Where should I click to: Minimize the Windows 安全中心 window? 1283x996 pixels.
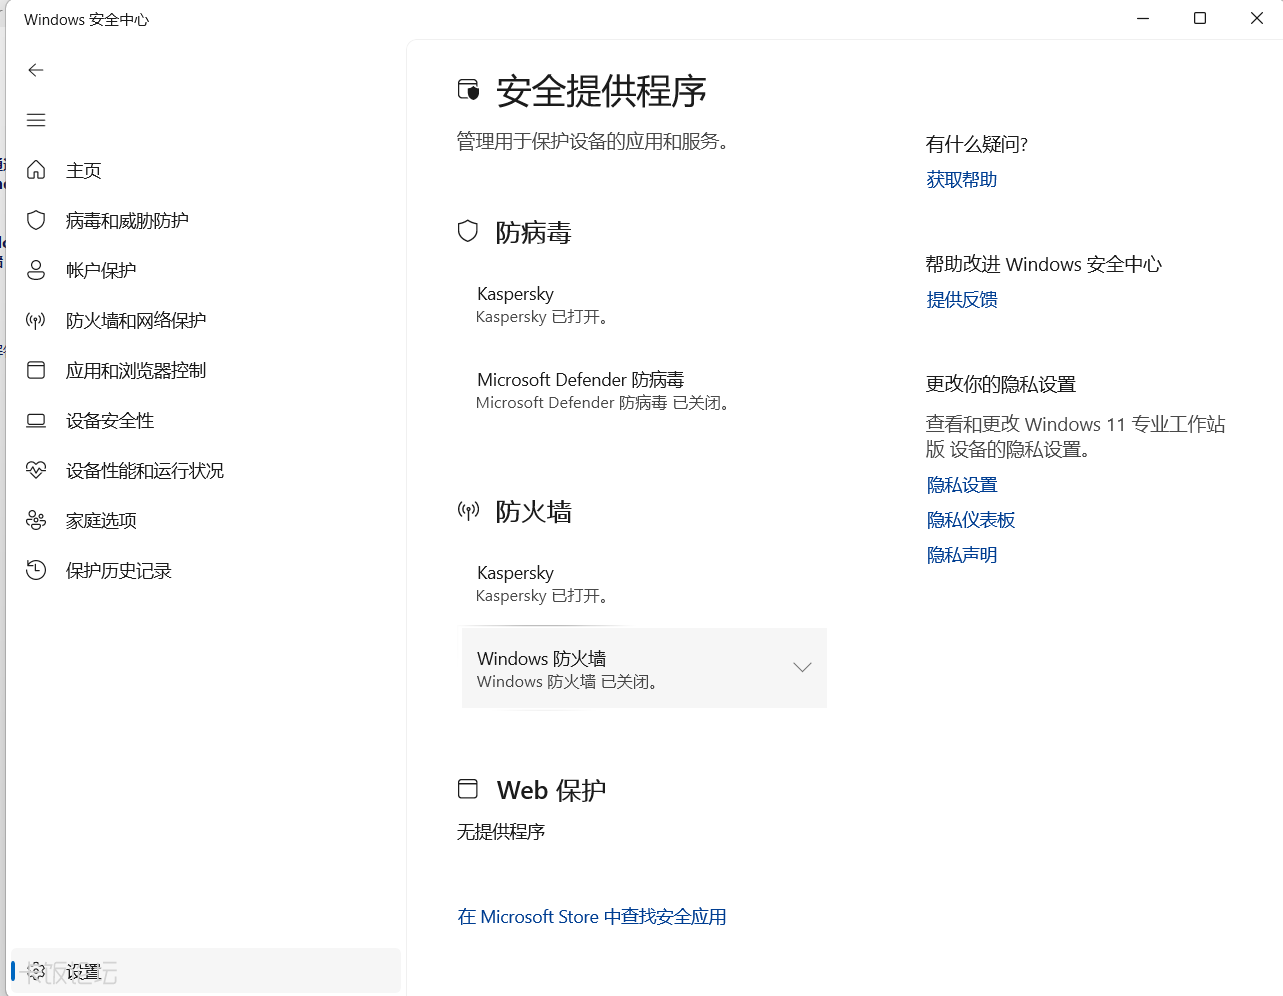[x=1143, y=18]
